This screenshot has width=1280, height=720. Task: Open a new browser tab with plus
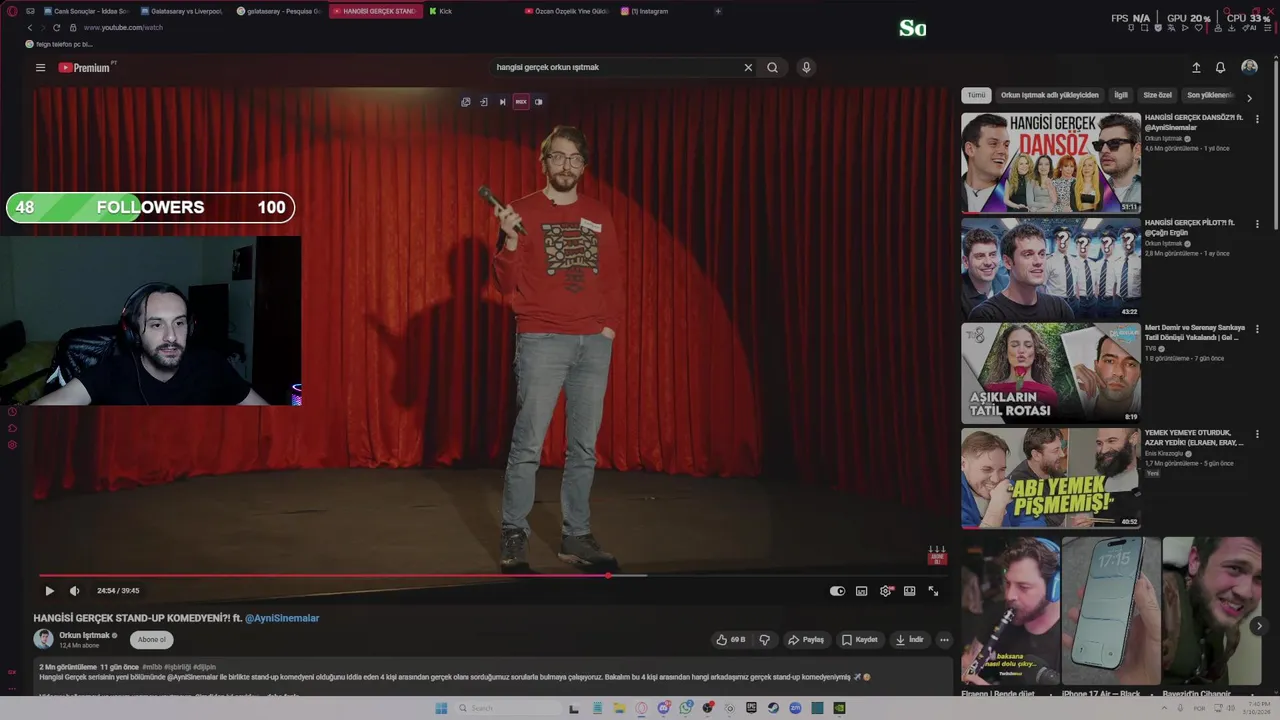(718, 11)
